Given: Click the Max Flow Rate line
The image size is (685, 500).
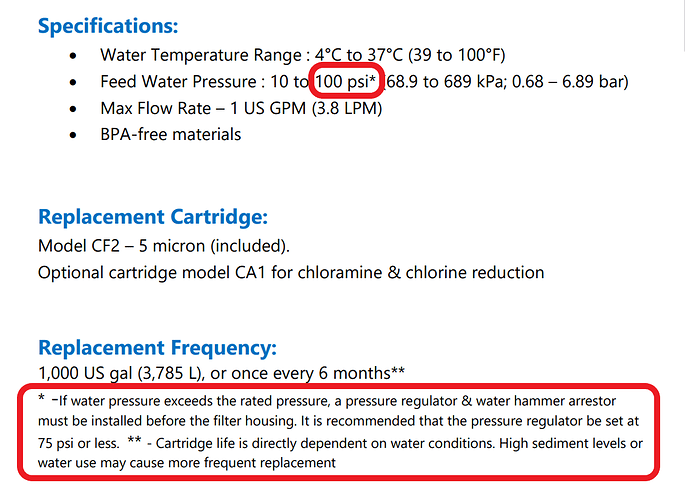Looking at the screenshot, I should click(x=241, y=108).
